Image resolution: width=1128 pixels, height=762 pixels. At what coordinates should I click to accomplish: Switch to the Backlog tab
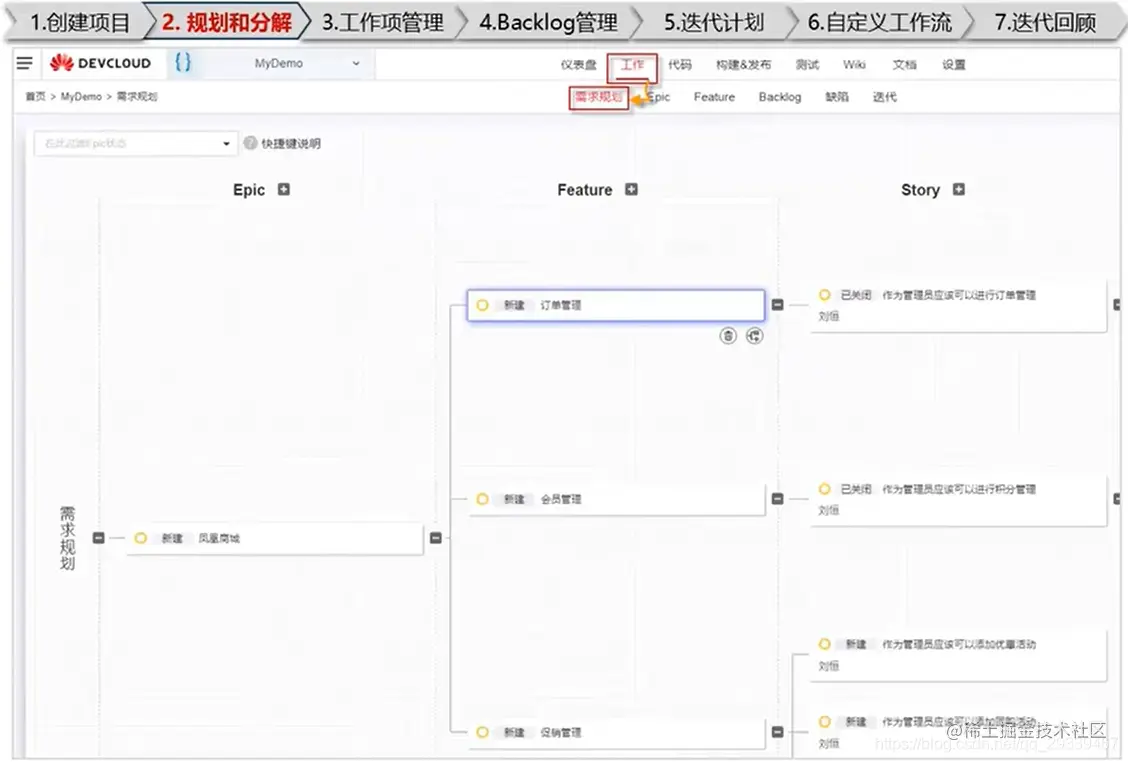[x=779, y=96]
